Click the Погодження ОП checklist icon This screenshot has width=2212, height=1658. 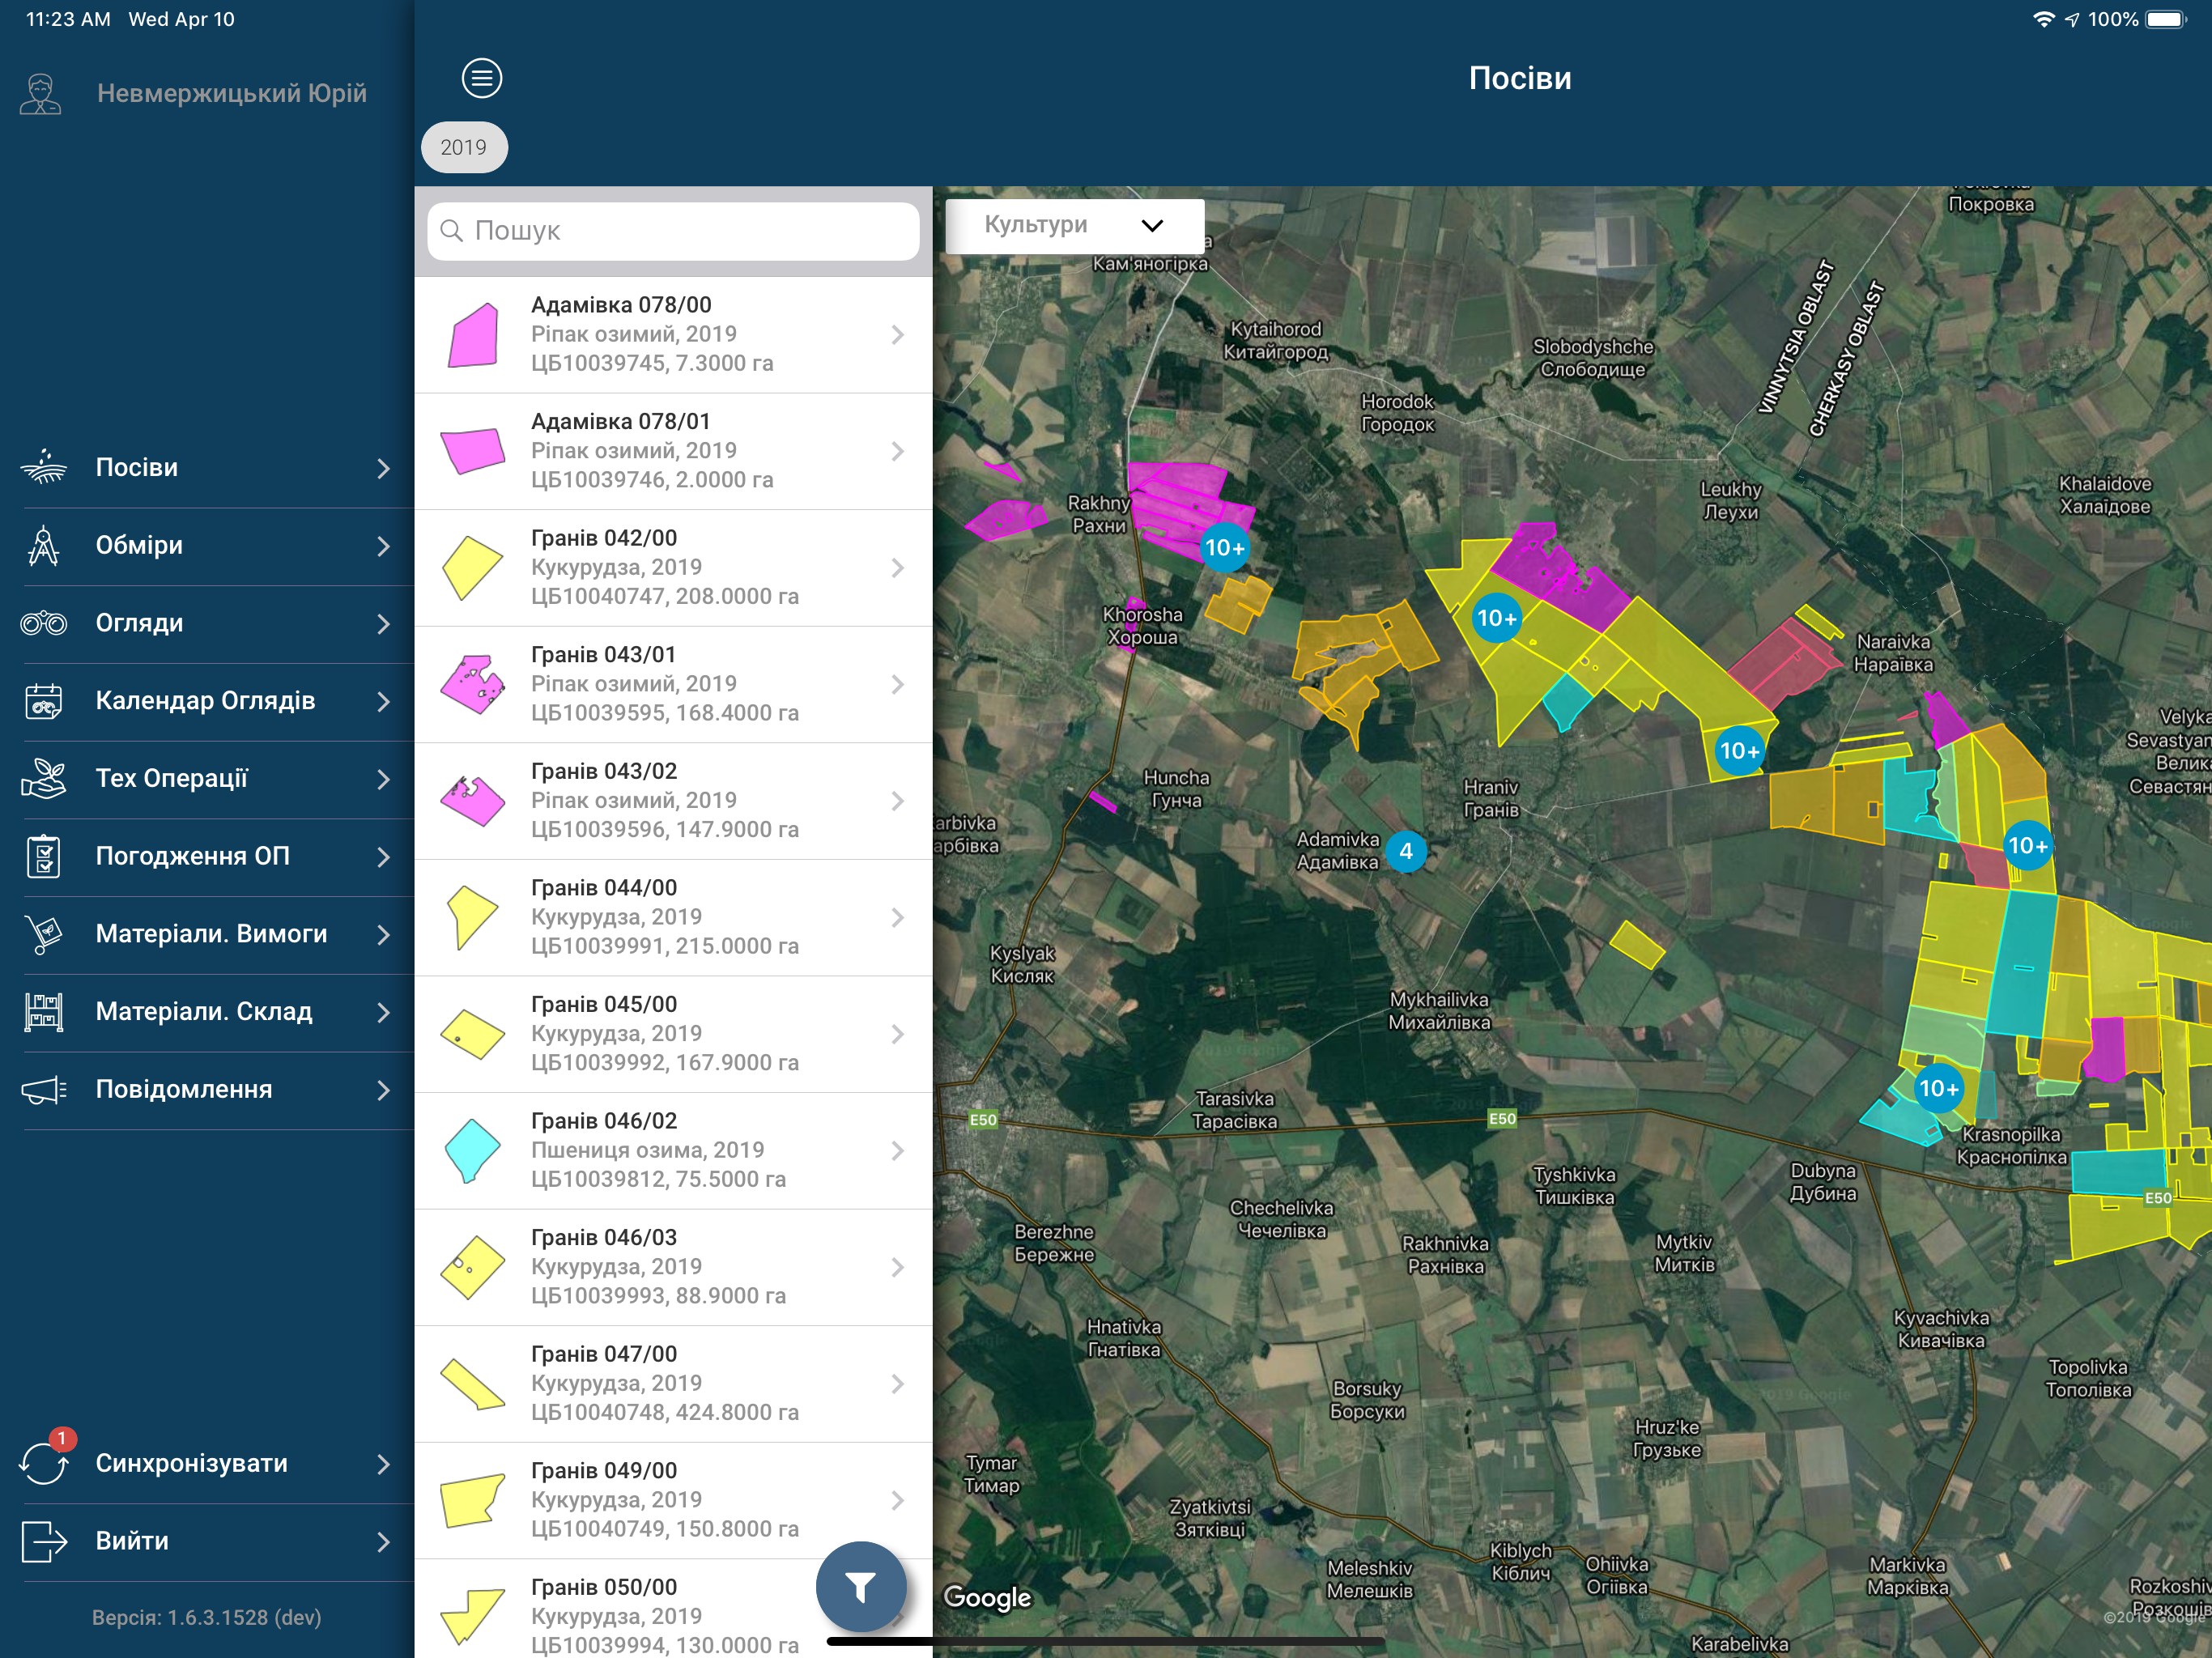click(x=43, y=856)
